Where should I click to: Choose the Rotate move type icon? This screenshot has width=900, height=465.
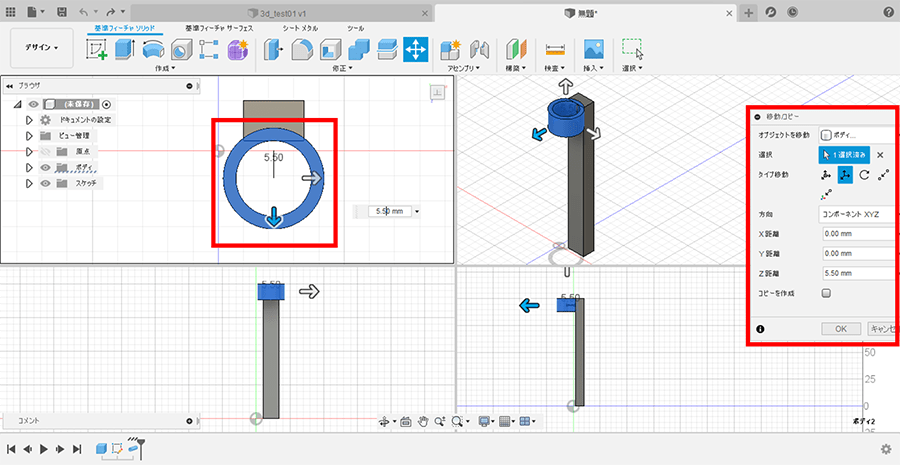pyautogui.click(x=863, y=175)
